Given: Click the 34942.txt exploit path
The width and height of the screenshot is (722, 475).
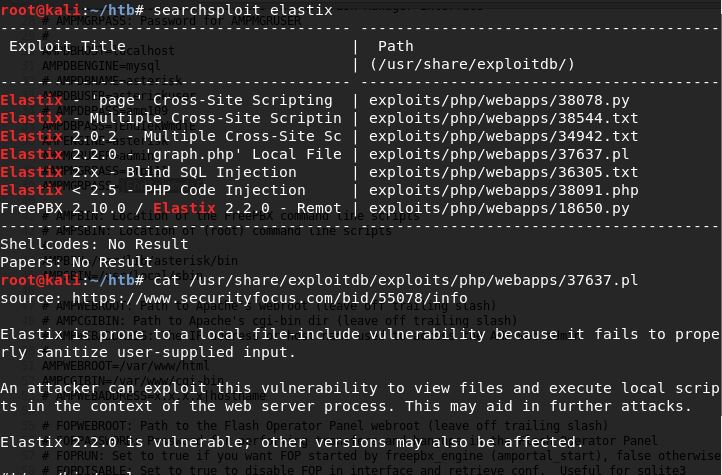Looking at the screenshot, I should tap(503, 136).
